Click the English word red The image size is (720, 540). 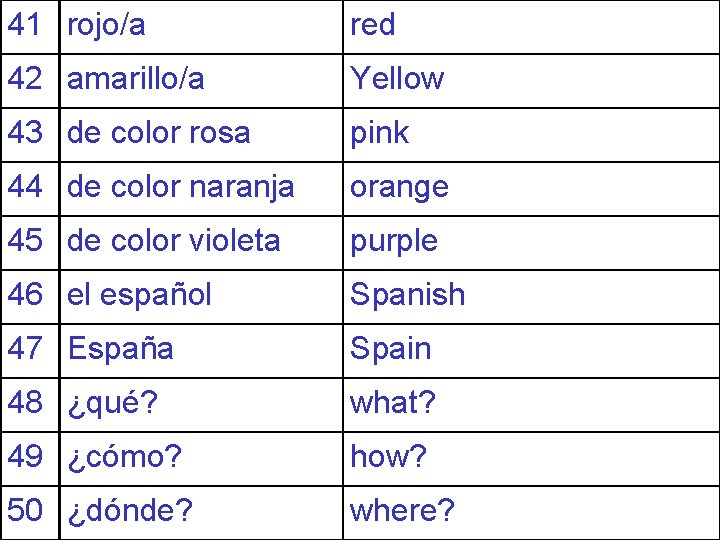pyautogui.click(x=372, y=25)
